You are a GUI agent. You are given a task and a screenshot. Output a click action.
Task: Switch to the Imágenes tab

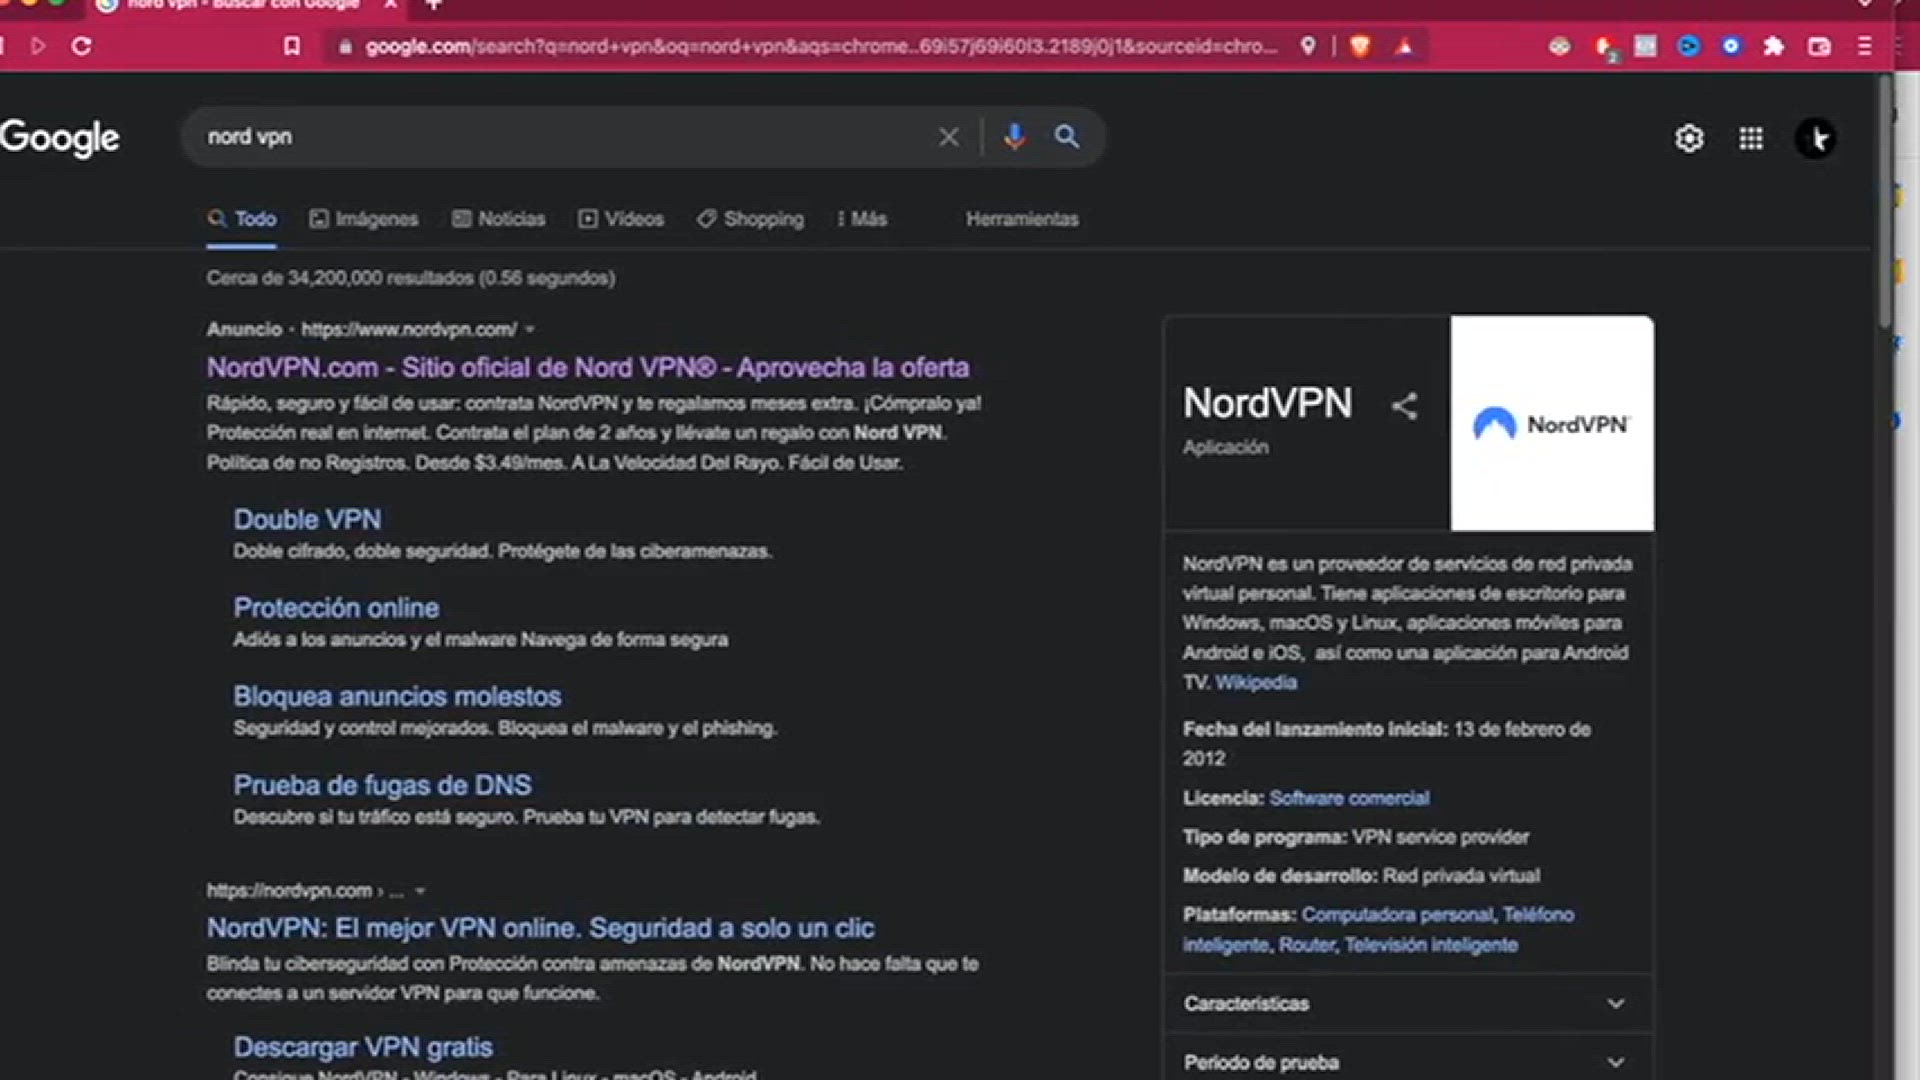[x=364, y=219]
